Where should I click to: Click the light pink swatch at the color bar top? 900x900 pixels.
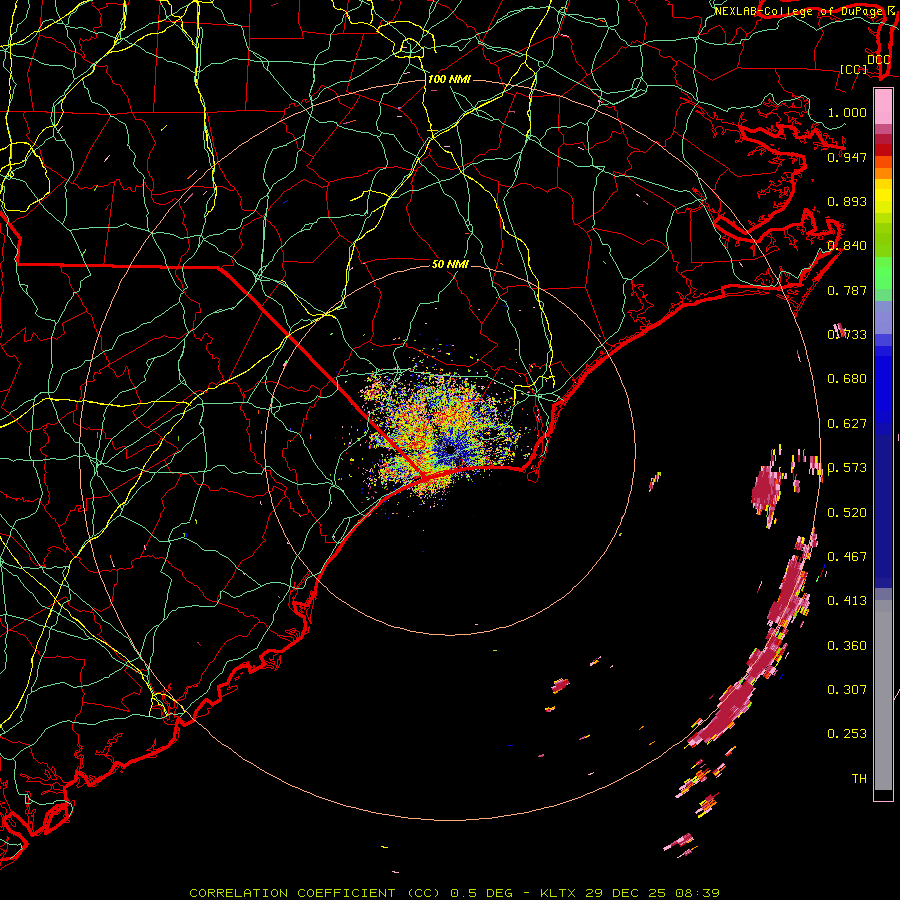click(883, 107)
